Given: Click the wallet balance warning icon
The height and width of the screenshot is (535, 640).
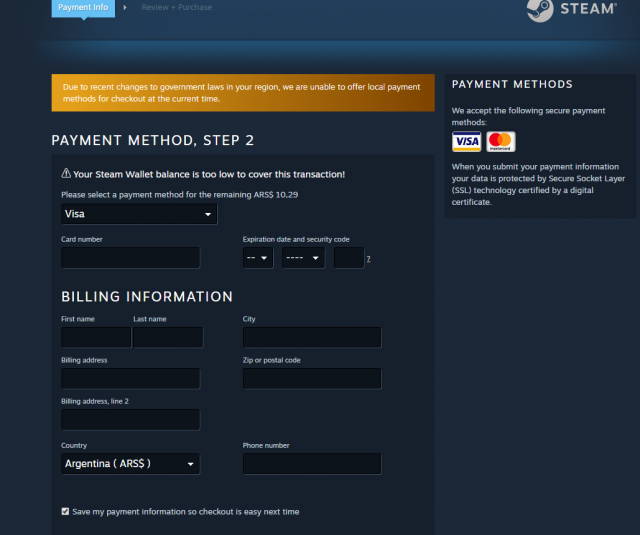Looking at the screenshot, I should (x=66, y=174).
